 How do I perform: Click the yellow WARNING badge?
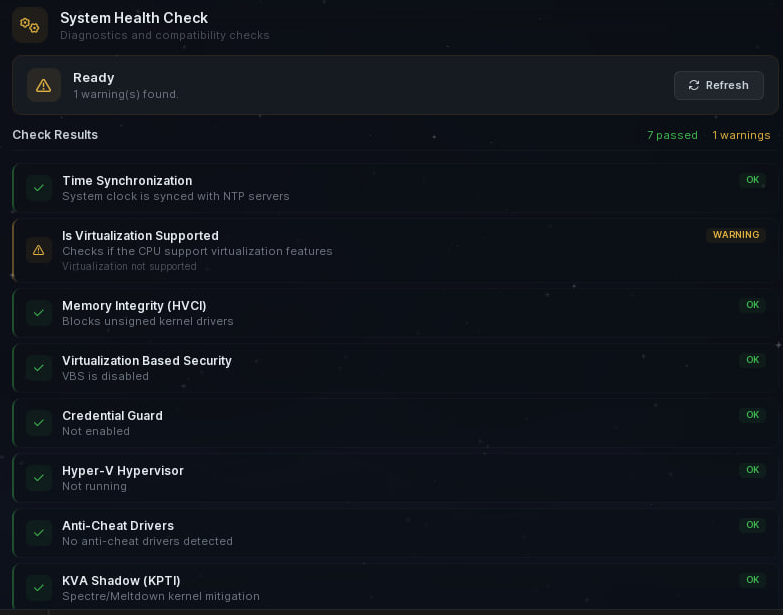pos(736,235)
